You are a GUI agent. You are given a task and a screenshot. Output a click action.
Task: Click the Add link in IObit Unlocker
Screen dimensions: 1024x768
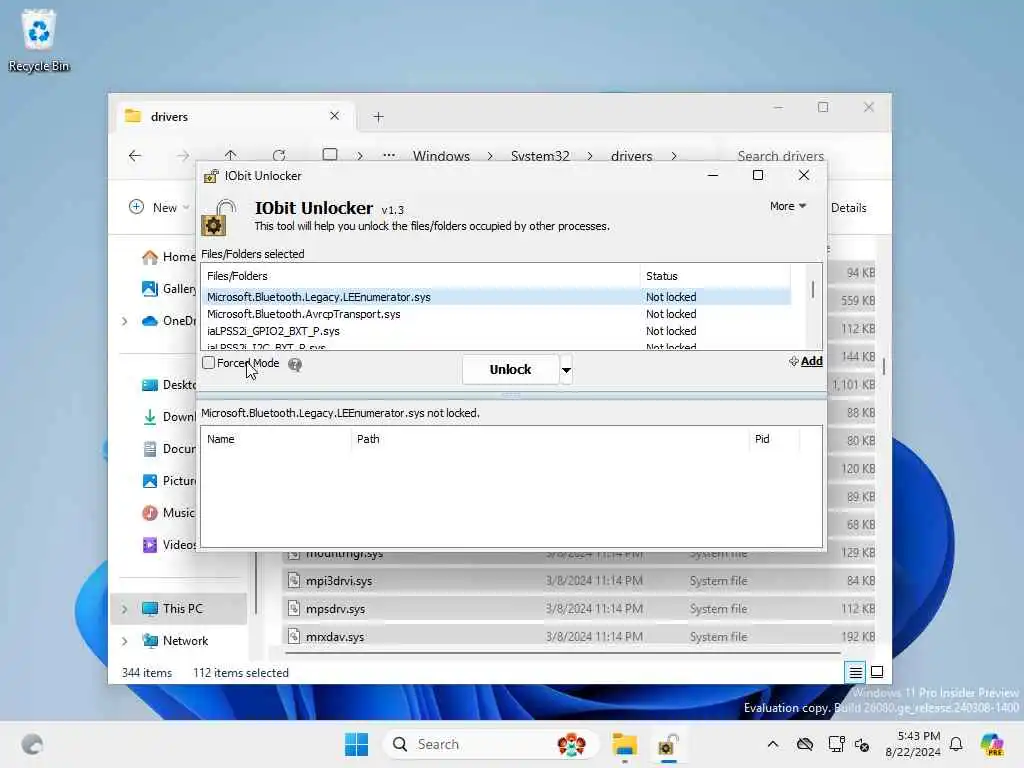pyautogui.click(x=806, y=361)
